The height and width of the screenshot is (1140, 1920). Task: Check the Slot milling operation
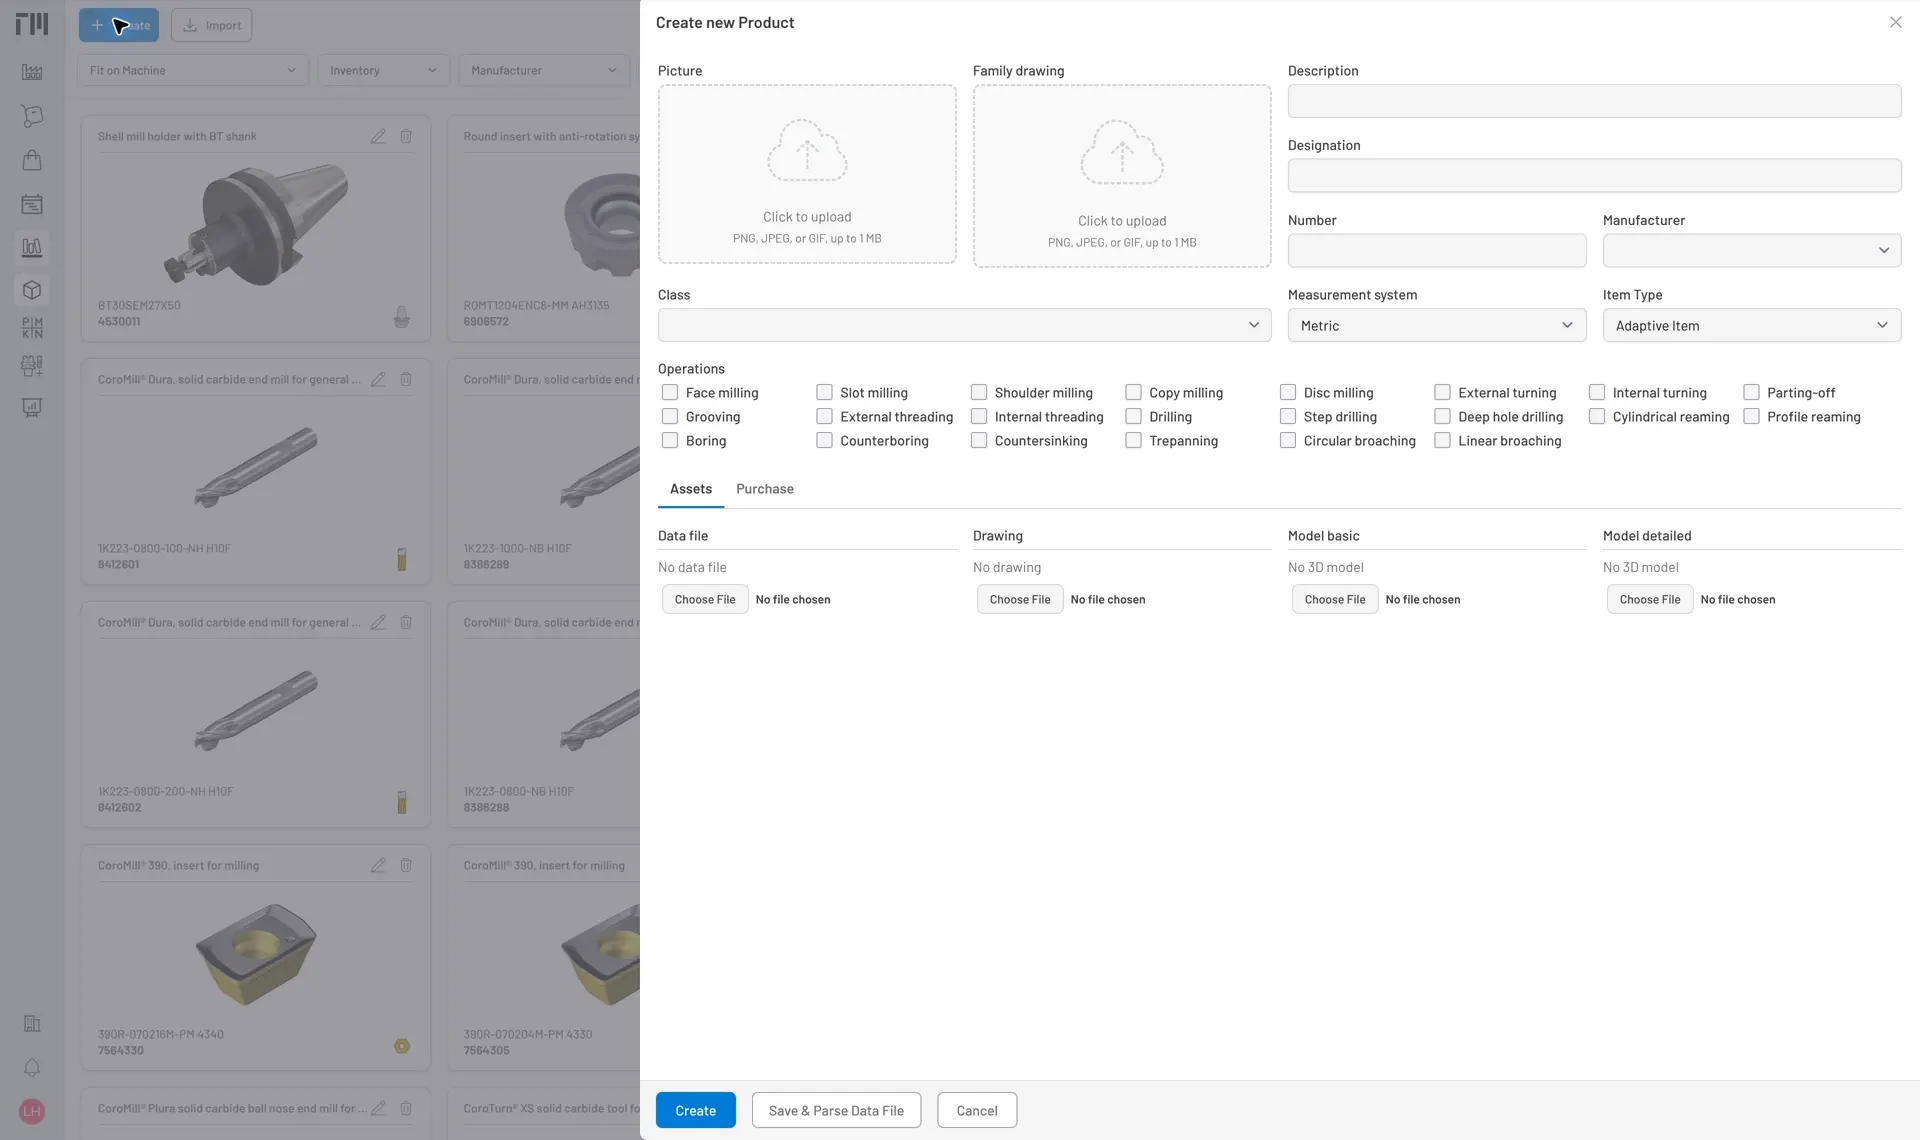pos(824,392)
